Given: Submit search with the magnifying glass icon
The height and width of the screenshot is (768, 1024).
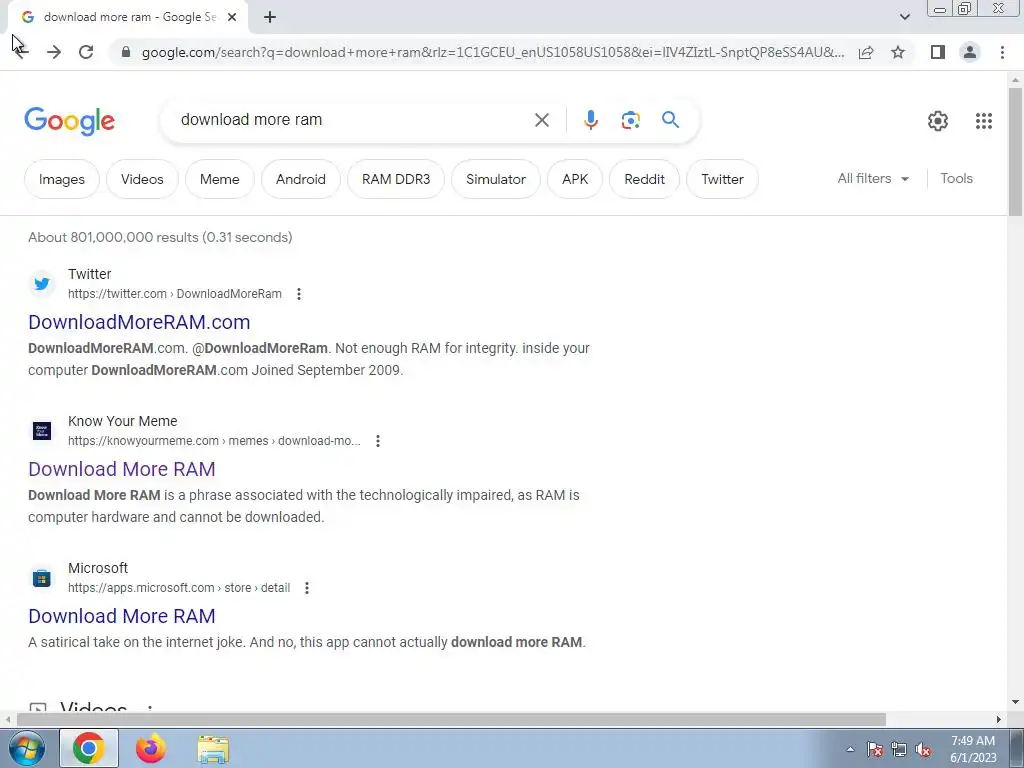Looking at the screenshot, I should coord(670,120).
